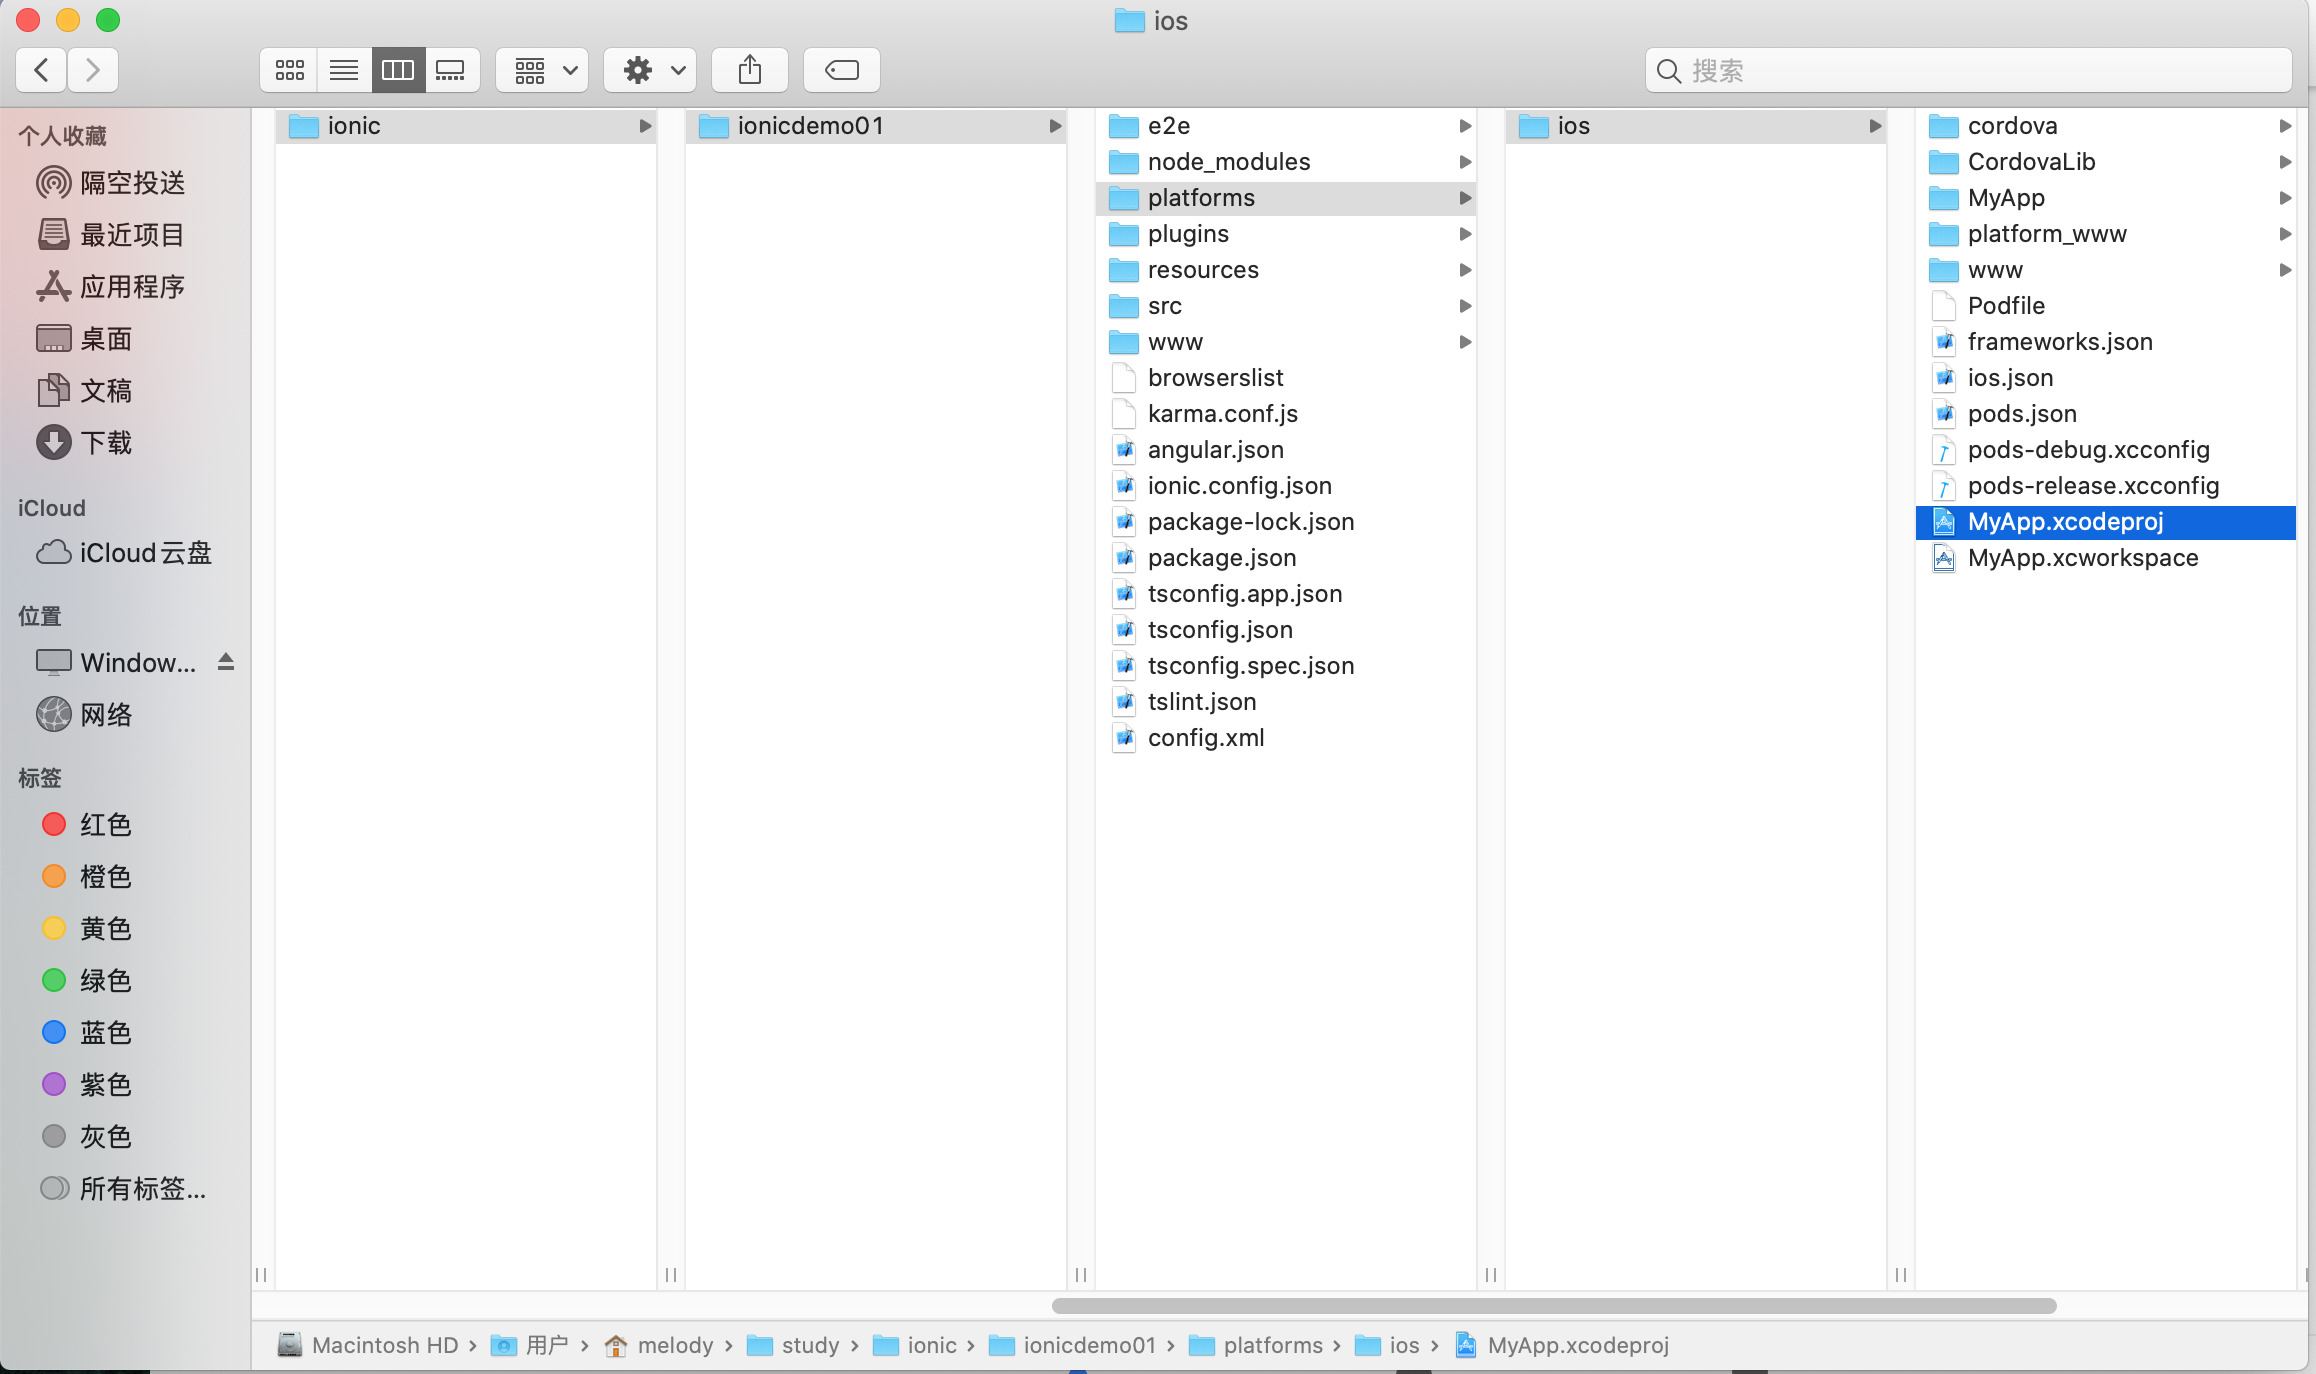This screenshot has height=1374, width=2316.
Task: Click the horizontal scrollbar thumb
Action: pos(1554,1306)
